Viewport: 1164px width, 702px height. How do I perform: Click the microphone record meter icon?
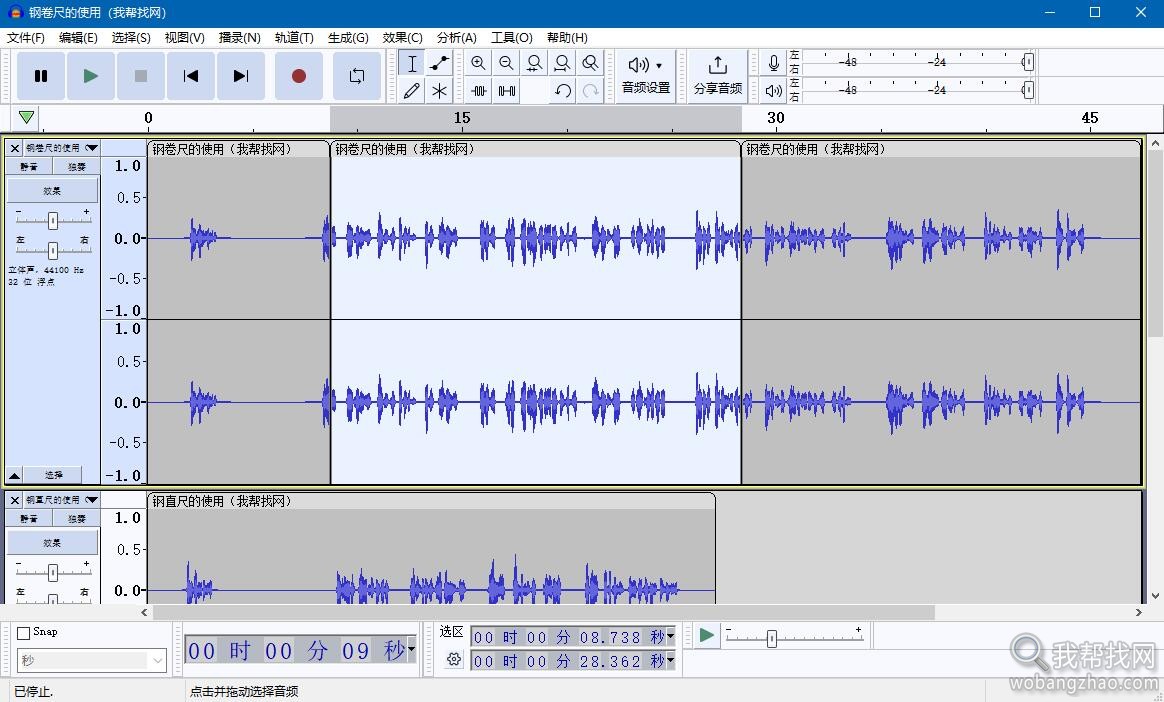pos(774,63)
